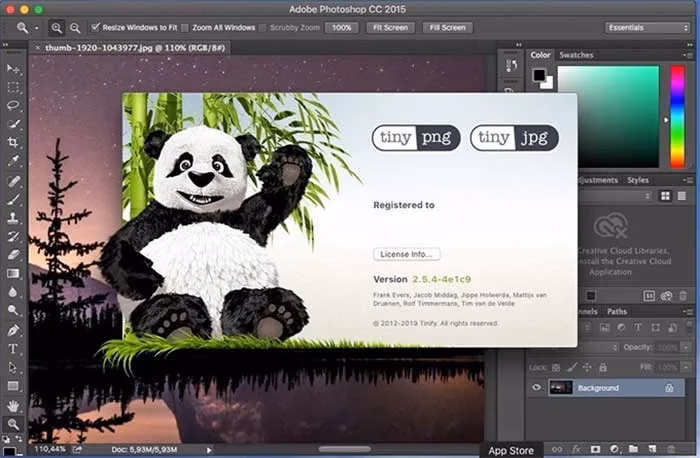This screenshot has height=458, width=700.
Task: Select the History Brush tool
Action: point(13,236)
